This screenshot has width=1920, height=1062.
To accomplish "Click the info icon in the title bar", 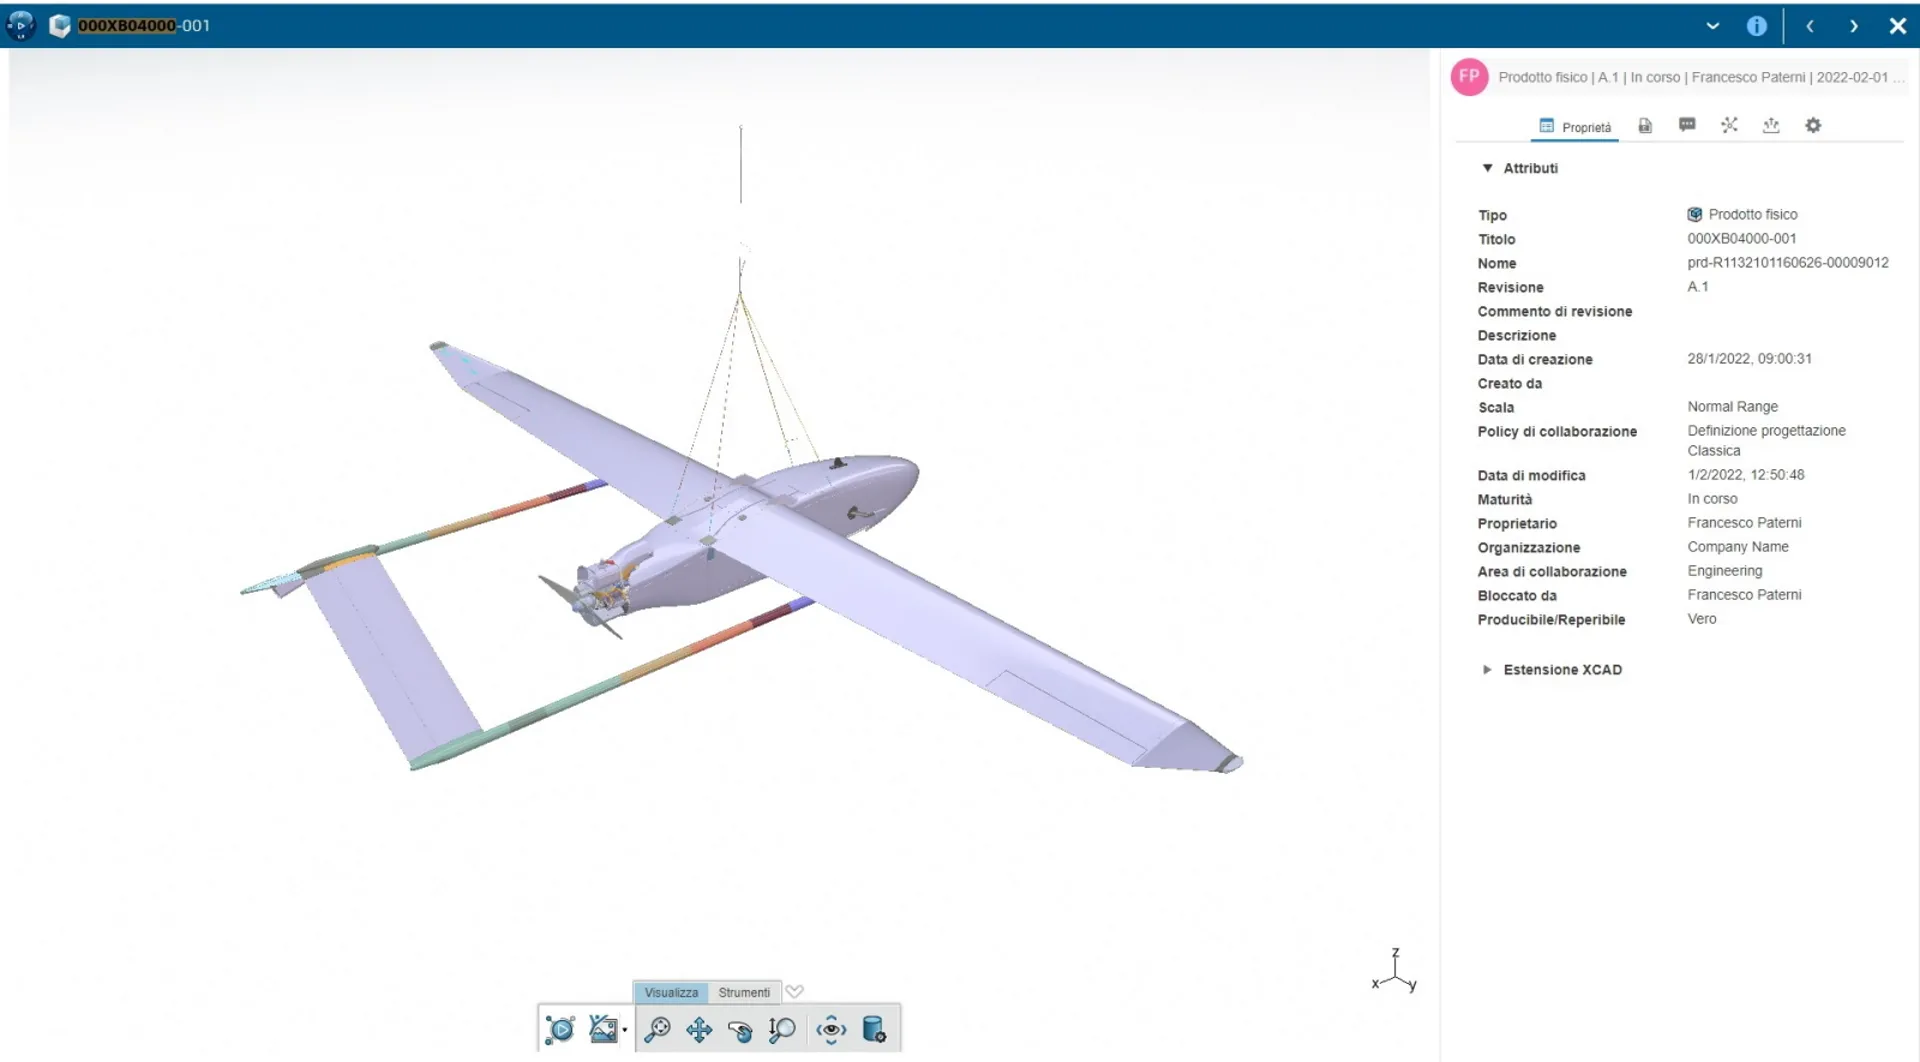I will coord(1757,25).
